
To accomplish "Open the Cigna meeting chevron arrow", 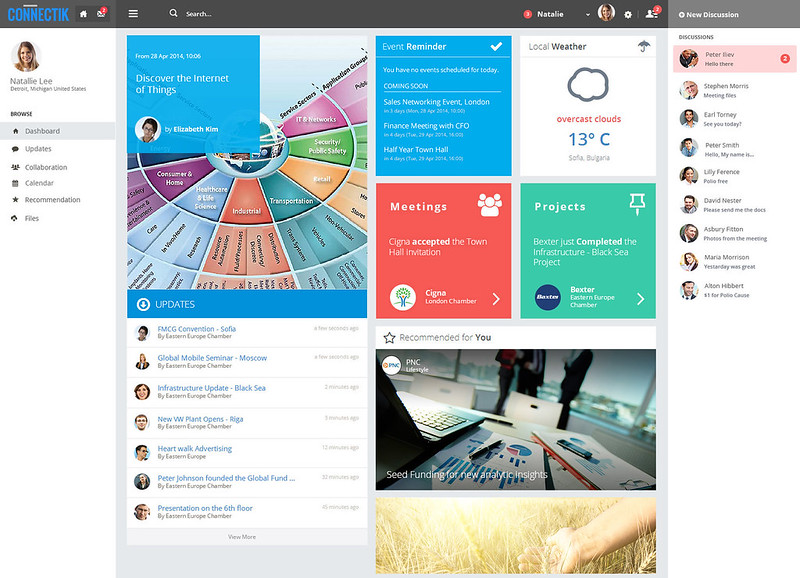I will coord(497,298).
